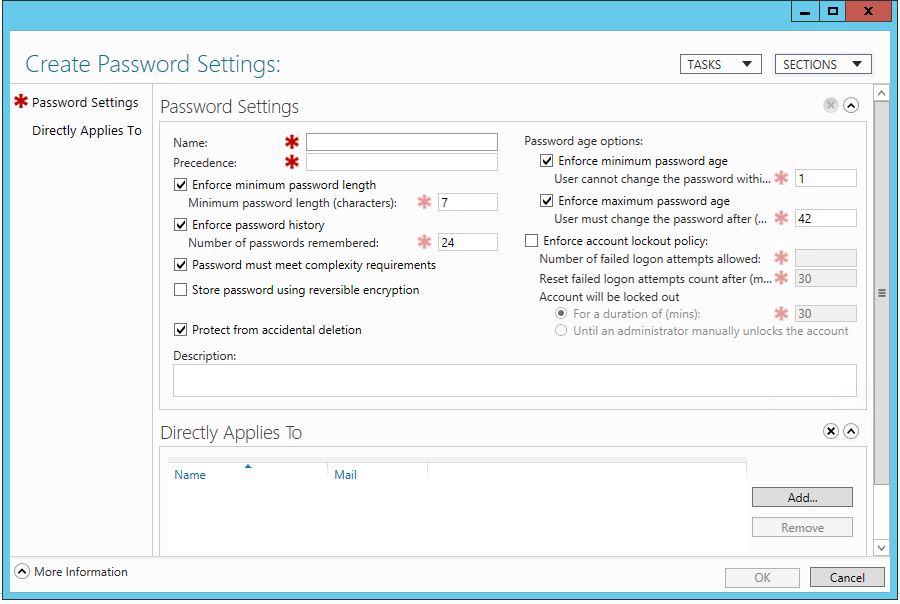
Task: Uncheck Enforce minimum password length
Action: pos(181,185)
